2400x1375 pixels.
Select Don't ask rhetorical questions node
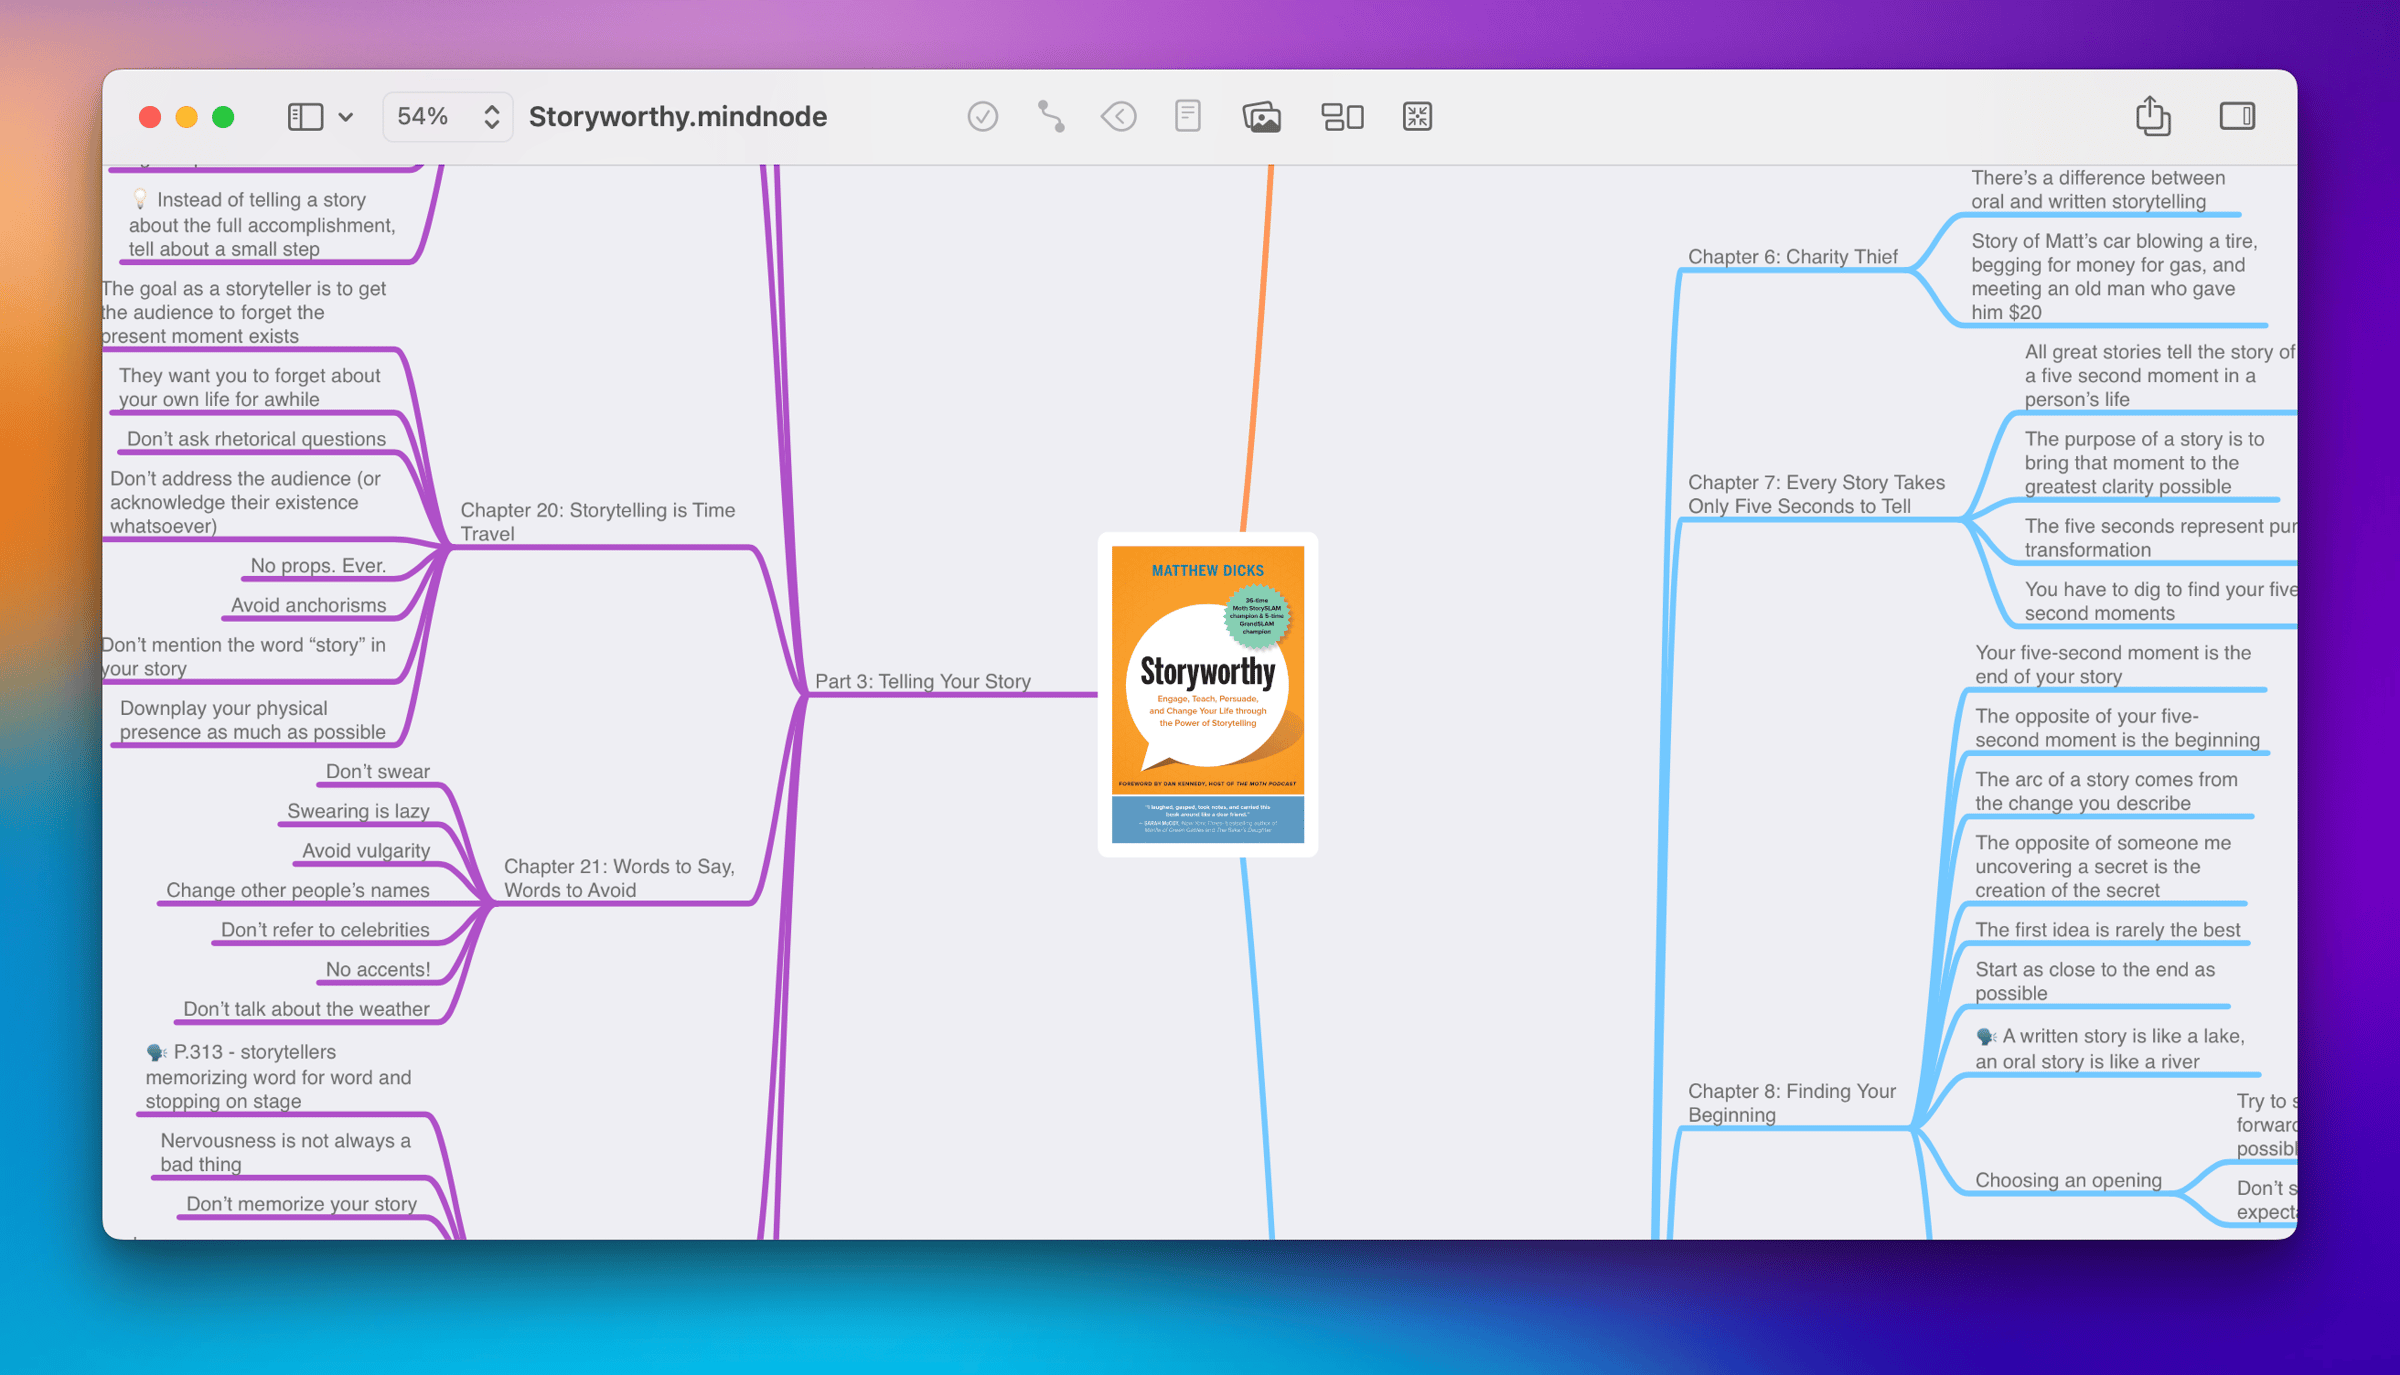tap(256, 439)
